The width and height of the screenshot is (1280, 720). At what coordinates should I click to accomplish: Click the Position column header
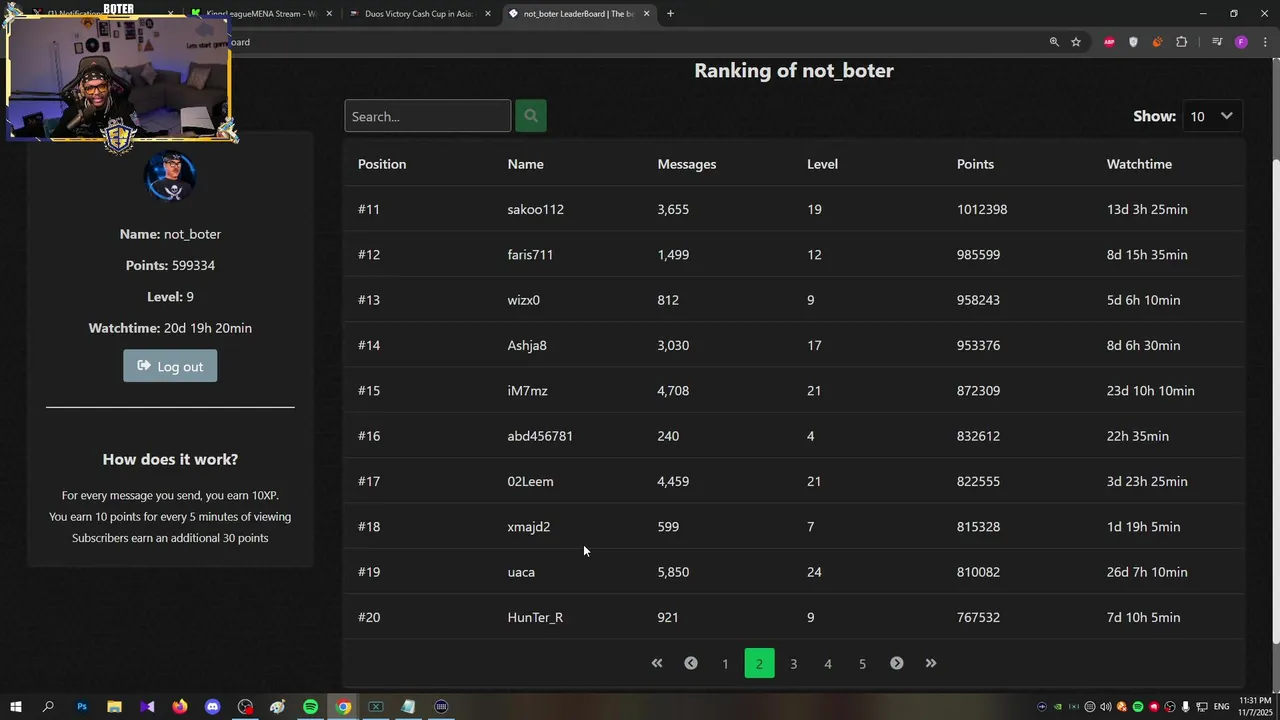pos(382,164)
